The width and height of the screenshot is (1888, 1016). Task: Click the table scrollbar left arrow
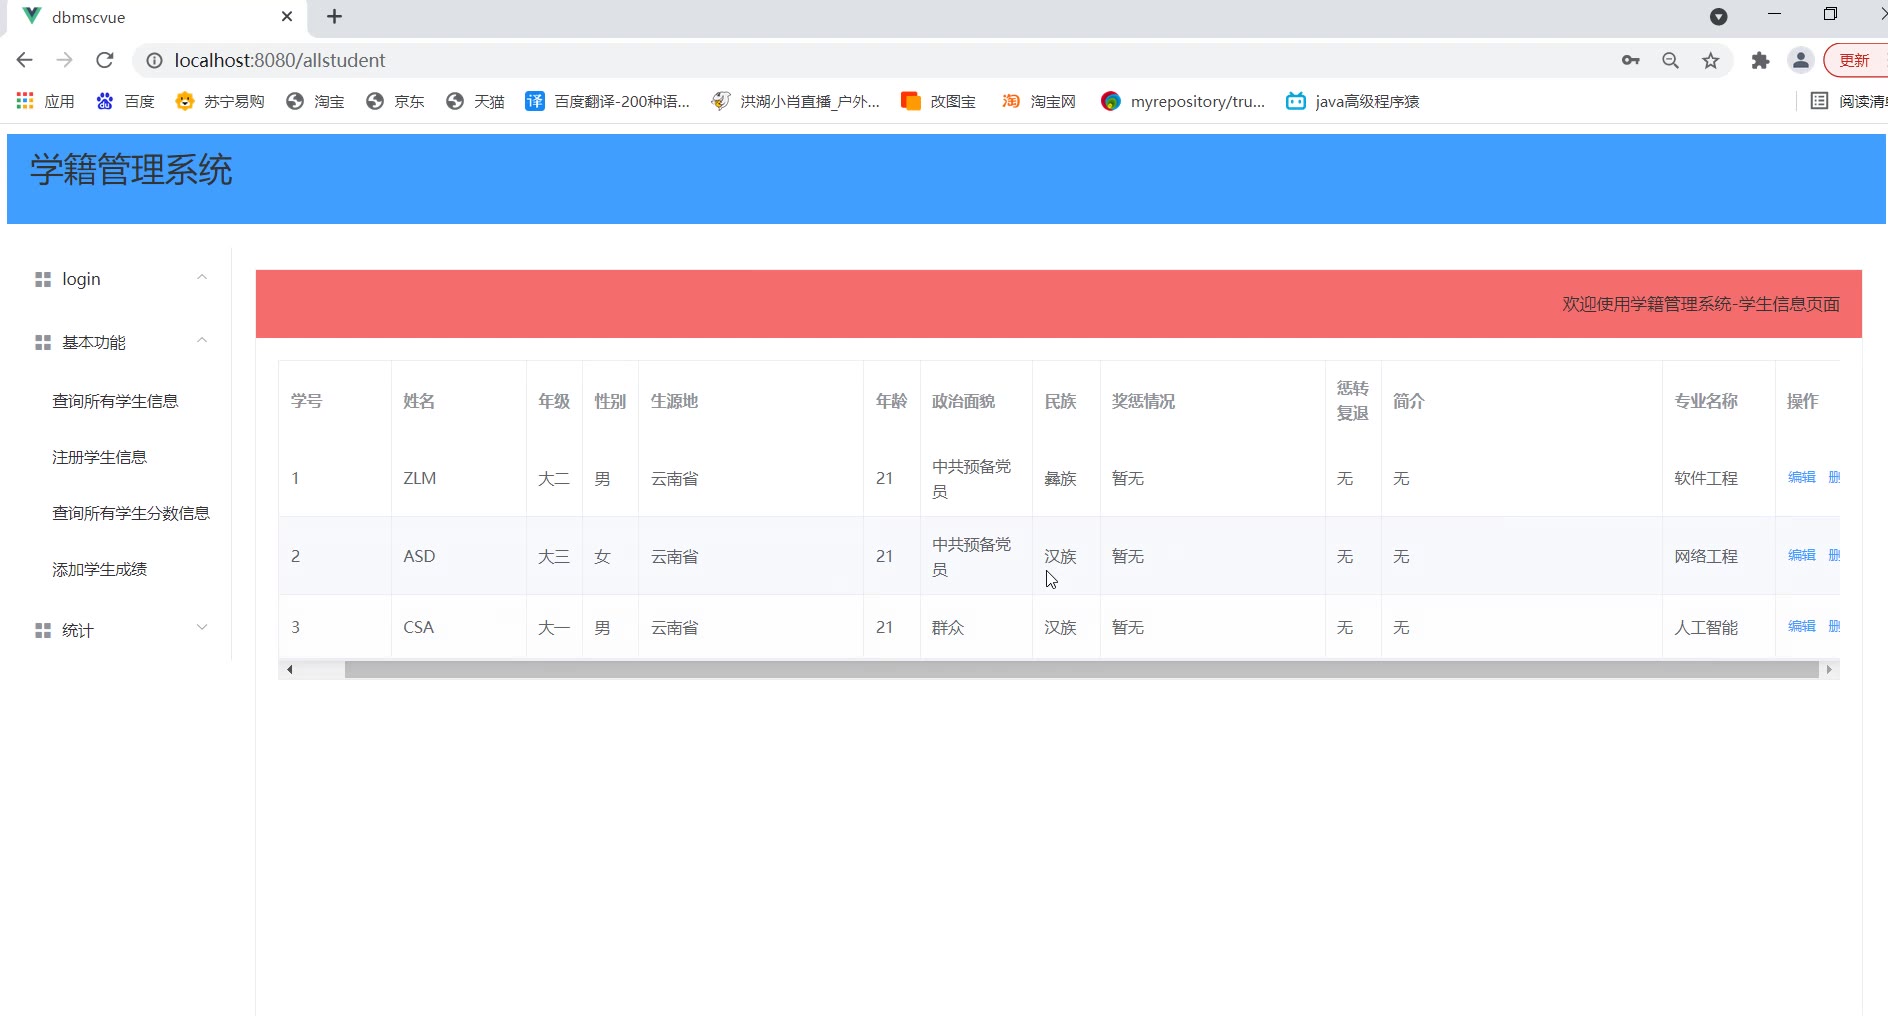[289, 670]
